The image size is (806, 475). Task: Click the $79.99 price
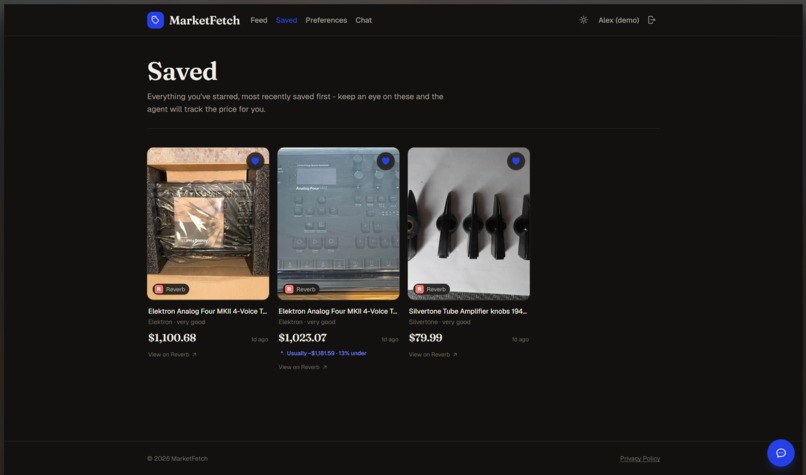point(425,338)
